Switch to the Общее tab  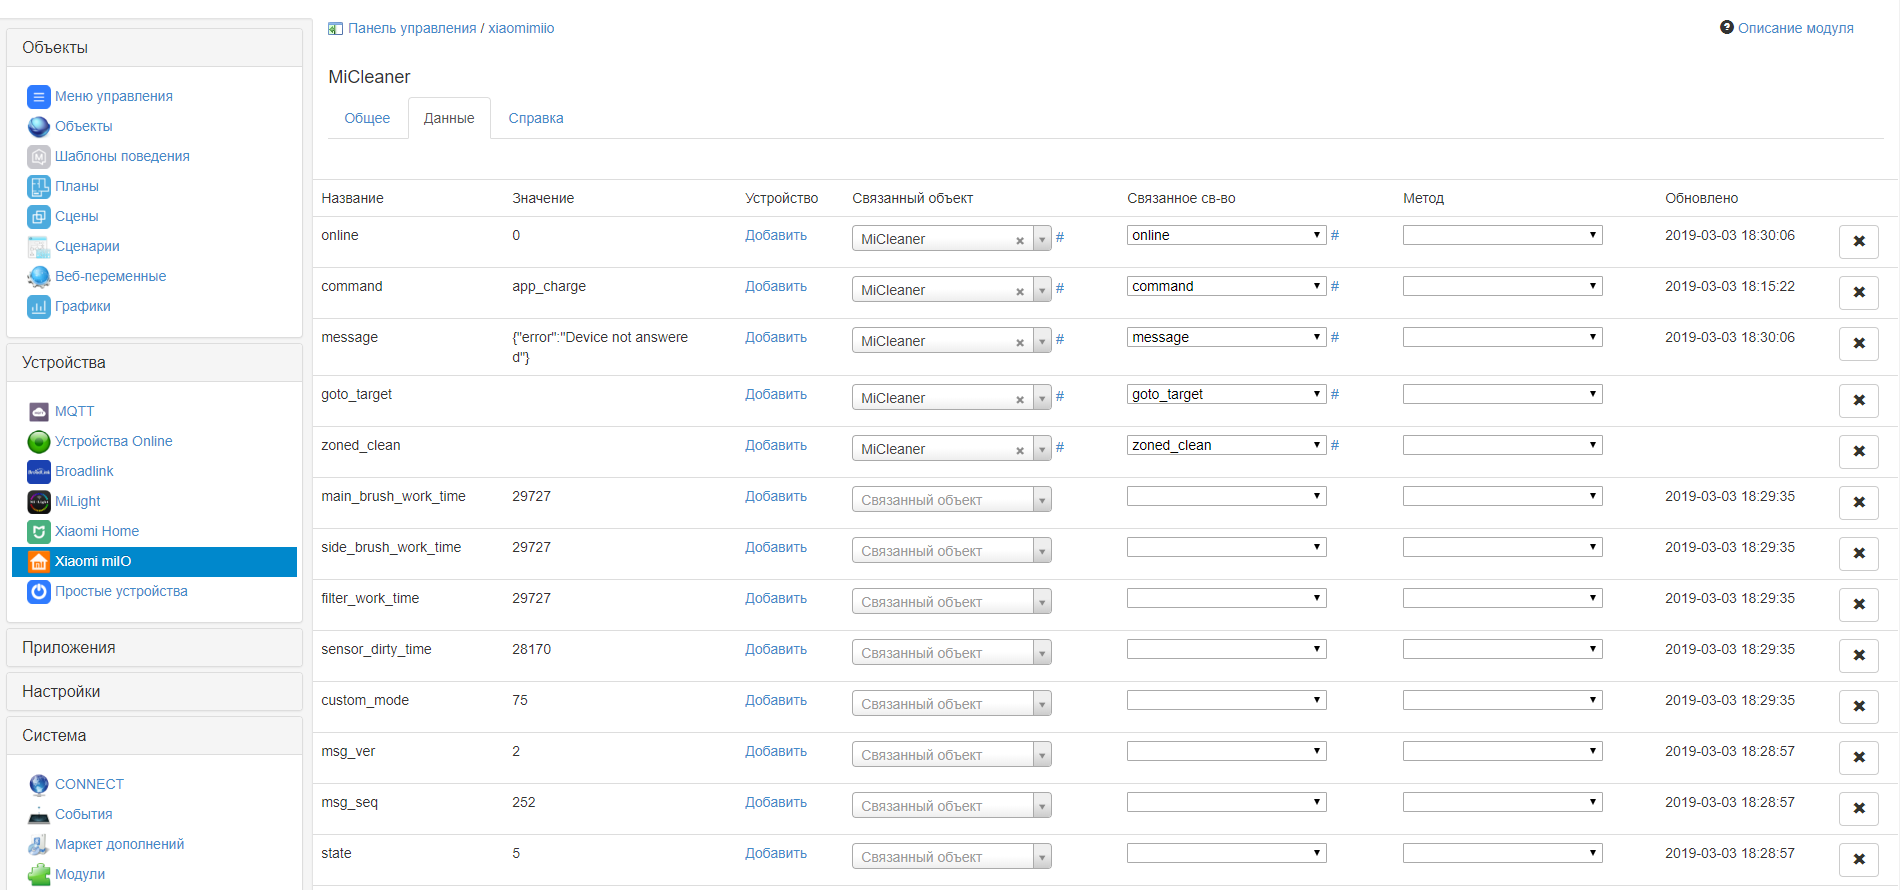367,118
